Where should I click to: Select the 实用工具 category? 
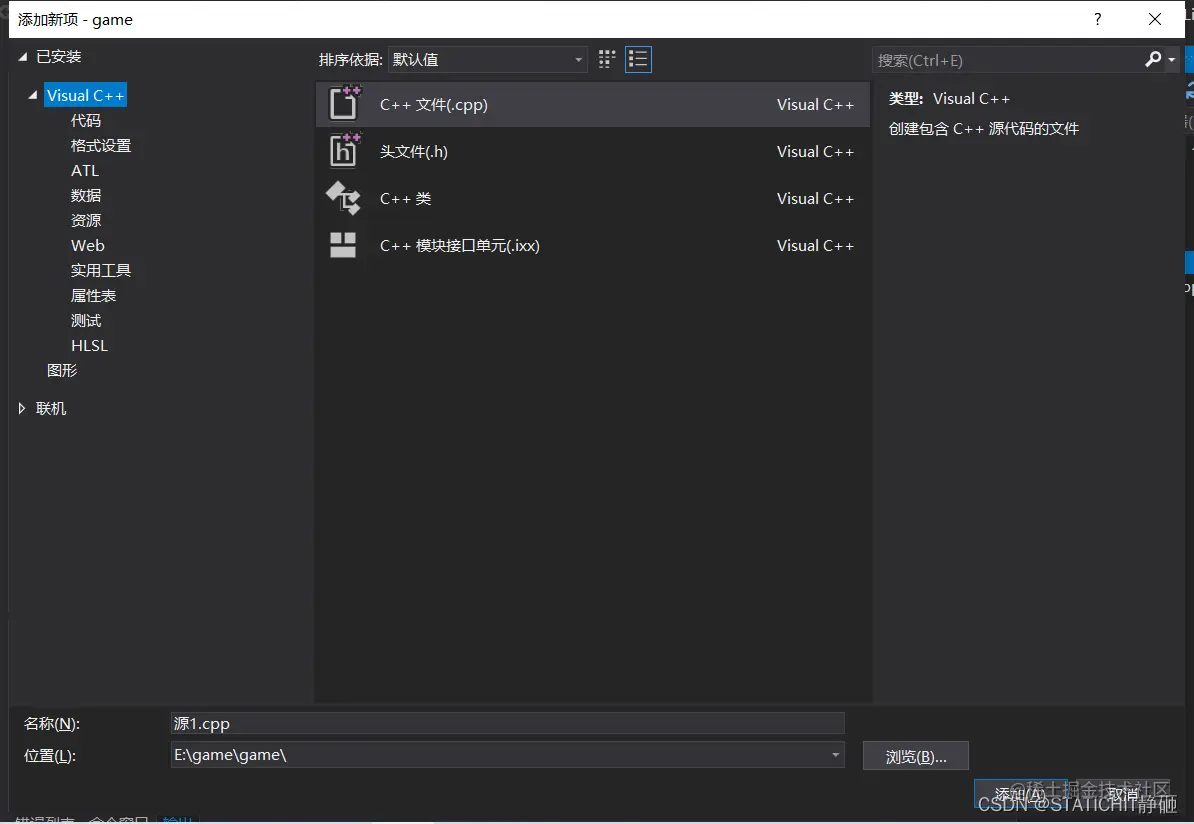[x=101, y=270]
